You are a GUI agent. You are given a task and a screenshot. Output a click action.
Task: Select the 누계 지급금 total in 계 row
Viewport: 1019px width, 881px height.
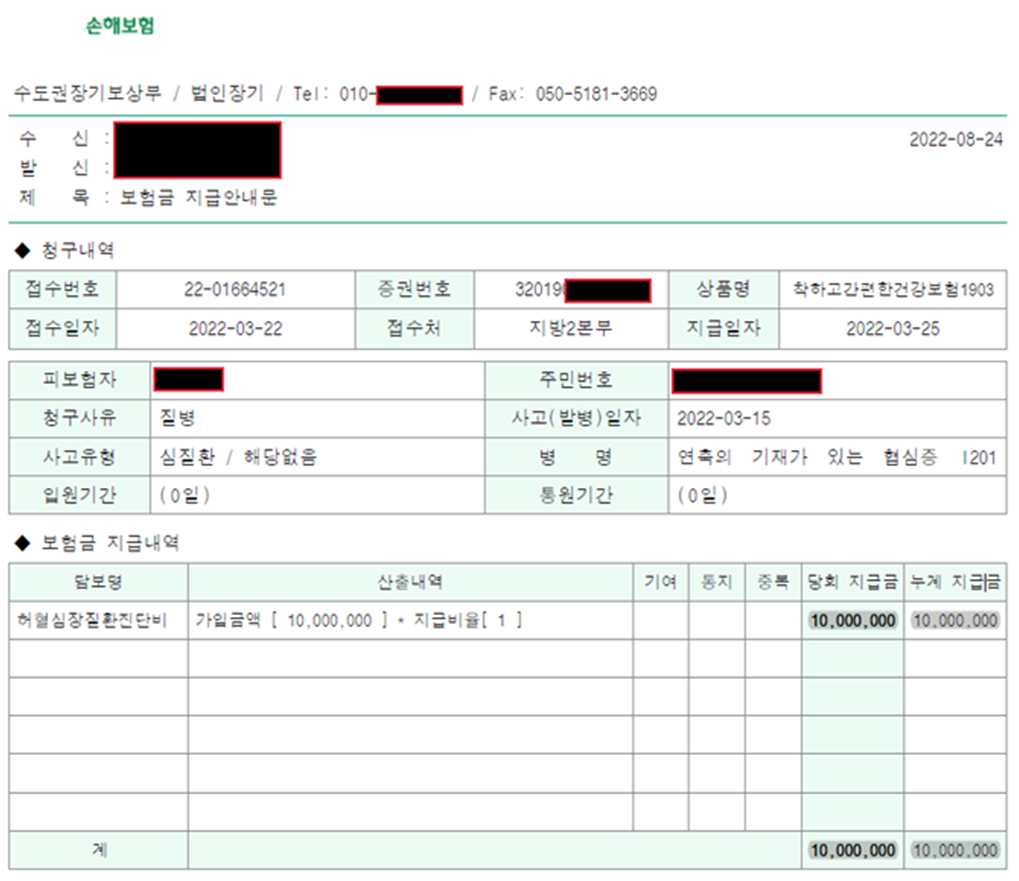[955, 850]
